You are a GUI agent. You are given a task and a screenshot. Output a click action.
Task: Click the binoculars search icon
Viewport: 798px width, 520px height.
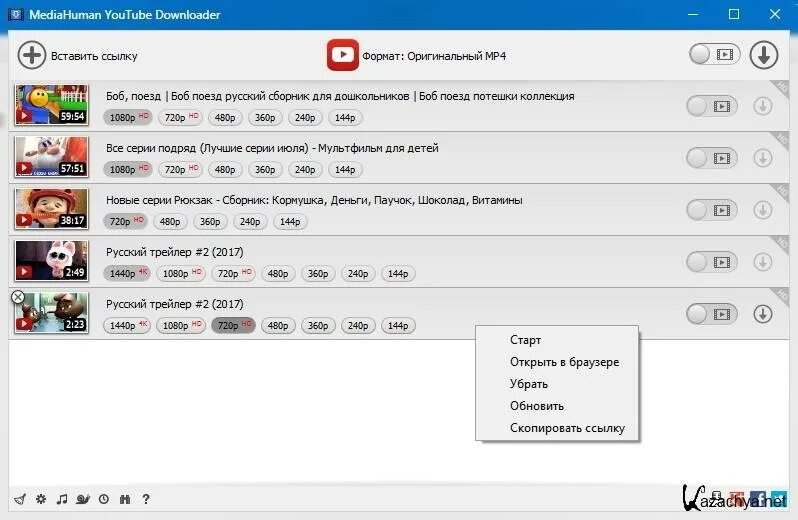(125, 499)
